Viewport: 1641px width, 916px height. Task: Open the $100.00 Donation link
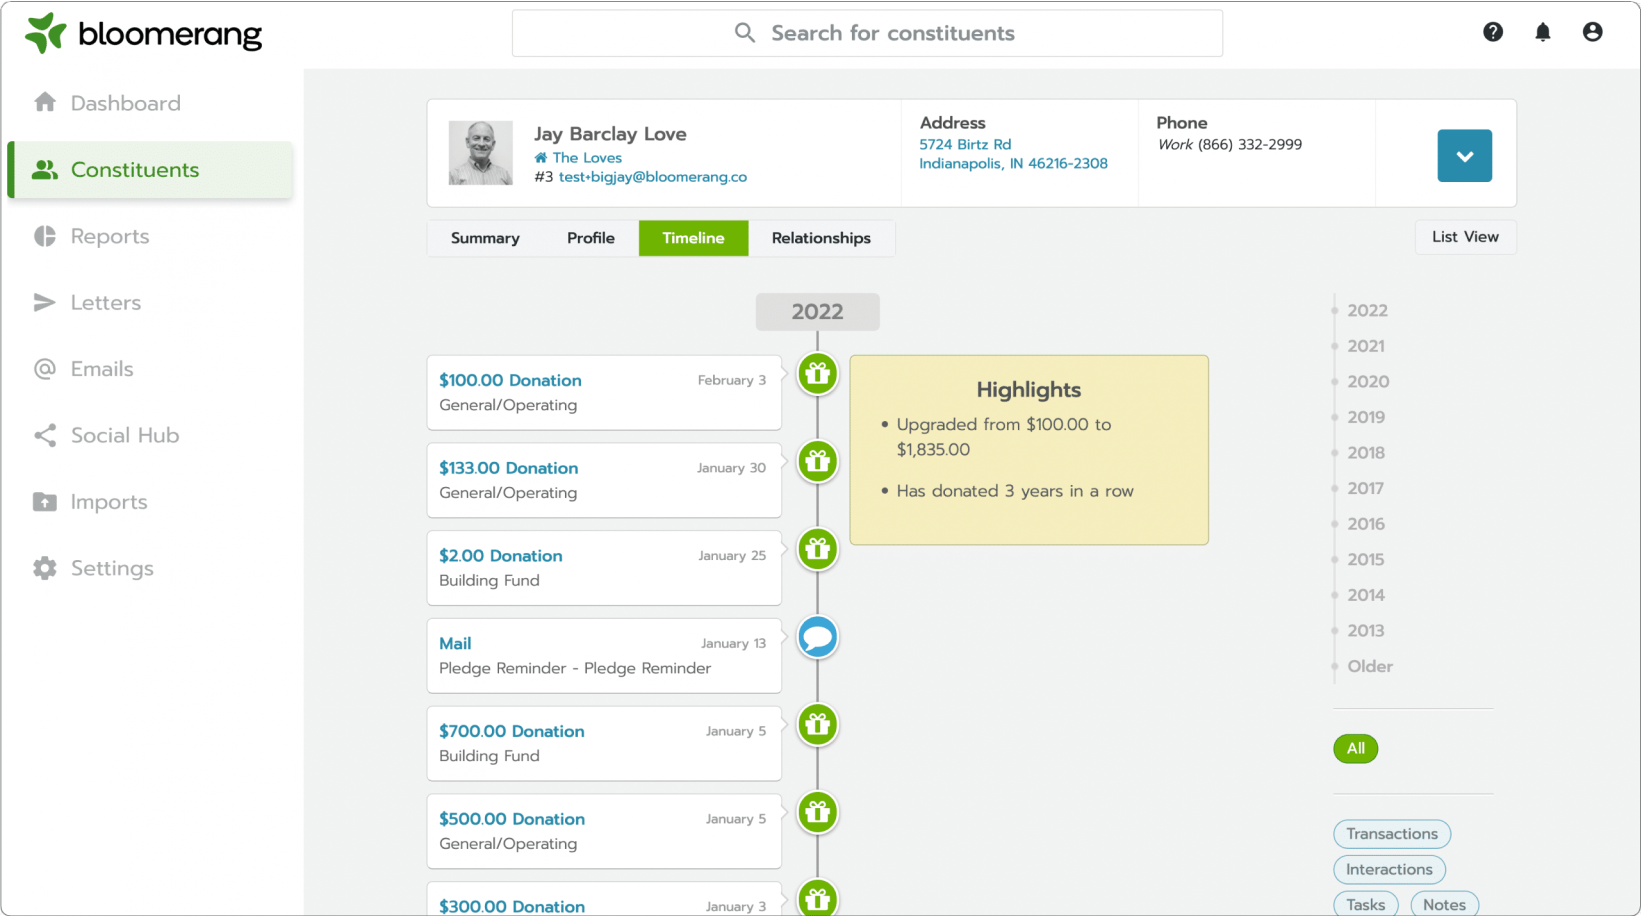click(x=510, y=380)
